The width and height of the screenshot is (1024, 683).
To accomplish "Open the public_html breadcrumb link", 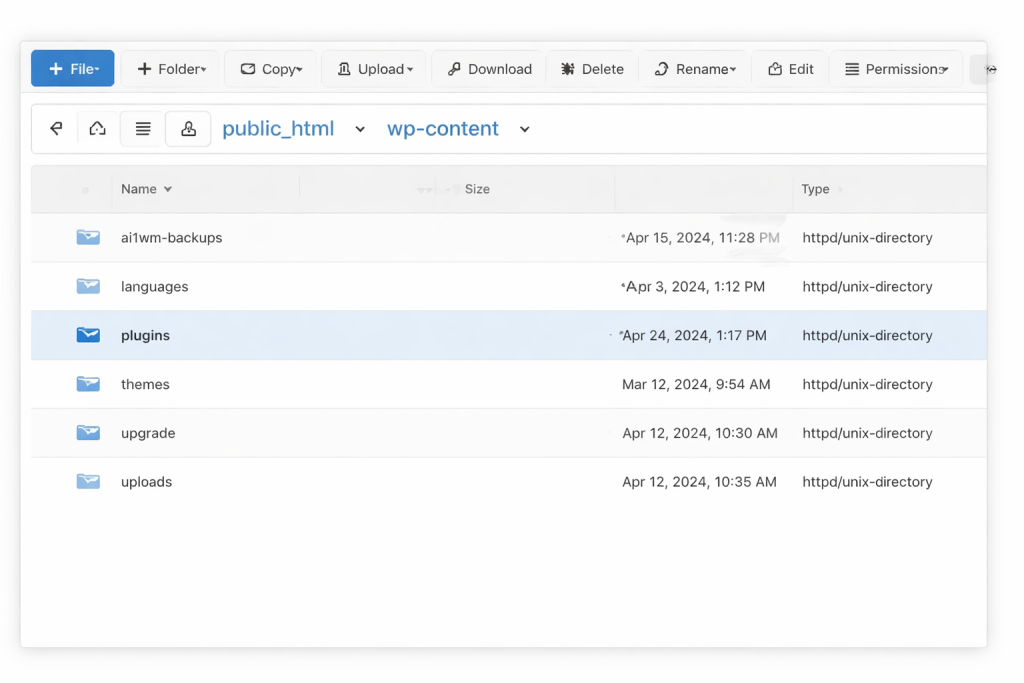I will pyautogui.click(x=278, y=129).
